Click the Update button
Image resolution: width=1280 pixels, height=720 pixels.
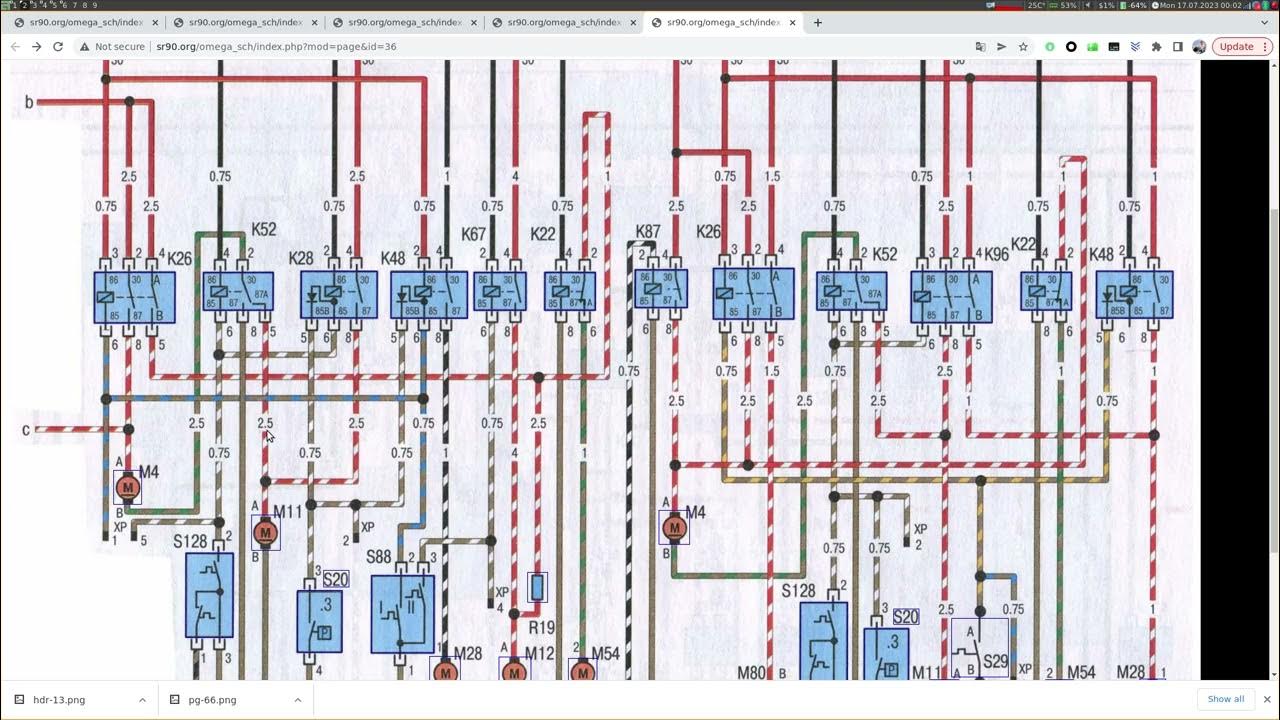1236,46
